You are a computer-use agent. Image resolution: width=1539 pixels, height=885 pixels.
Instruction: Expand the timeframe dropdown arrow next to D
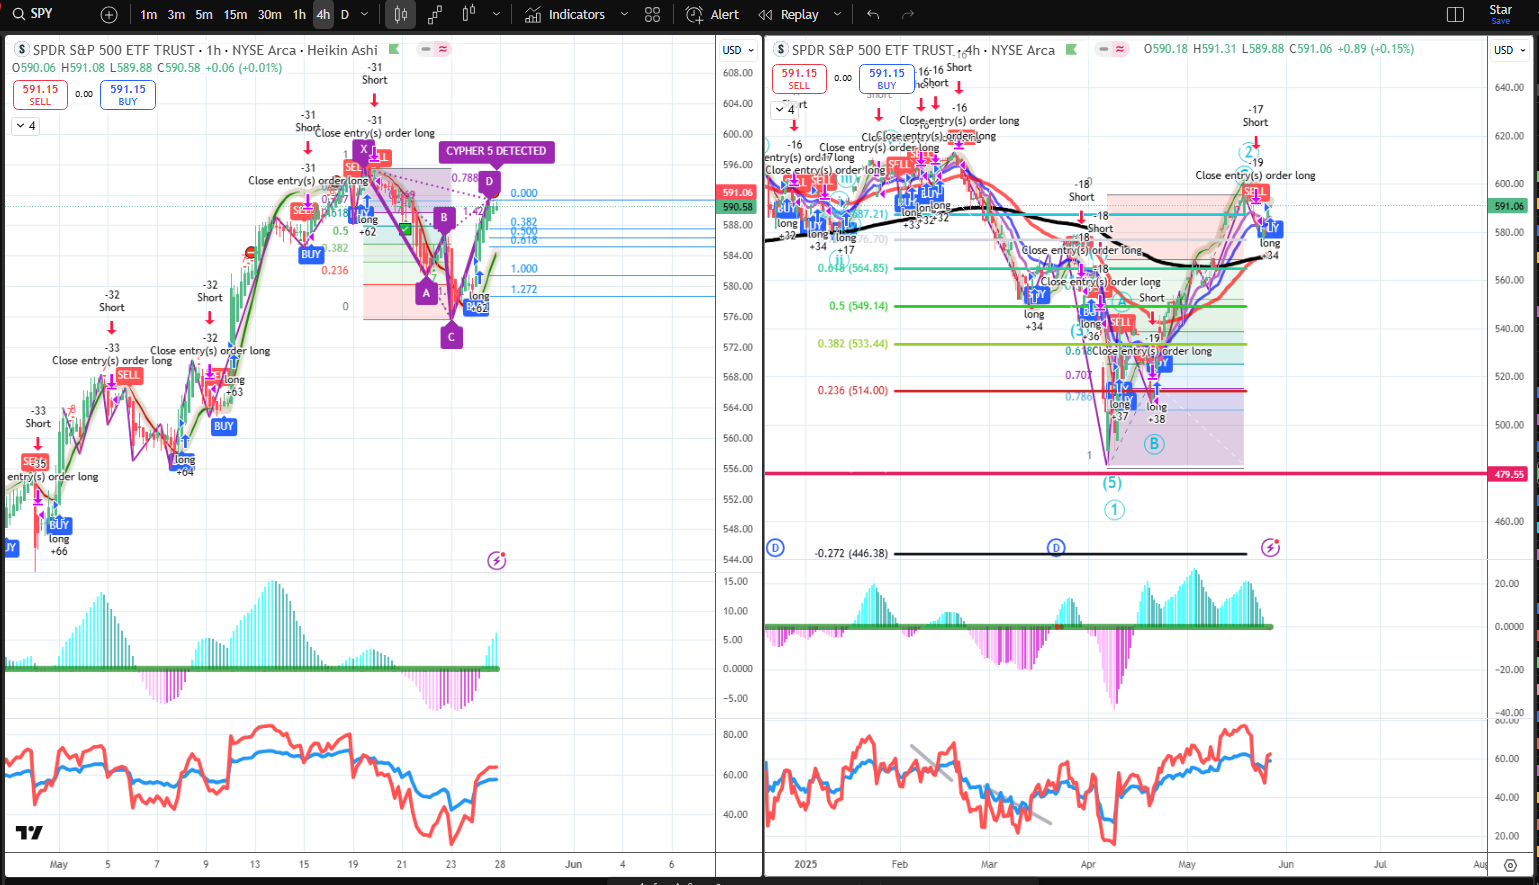[364, 15]
